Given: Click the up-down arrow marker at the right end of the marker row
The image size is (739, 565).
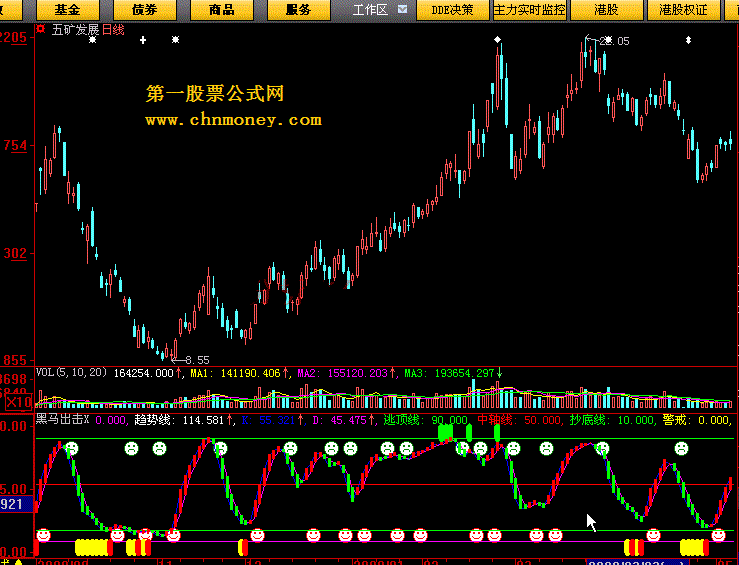Looking at the screenshot, I should coord(689,40).
